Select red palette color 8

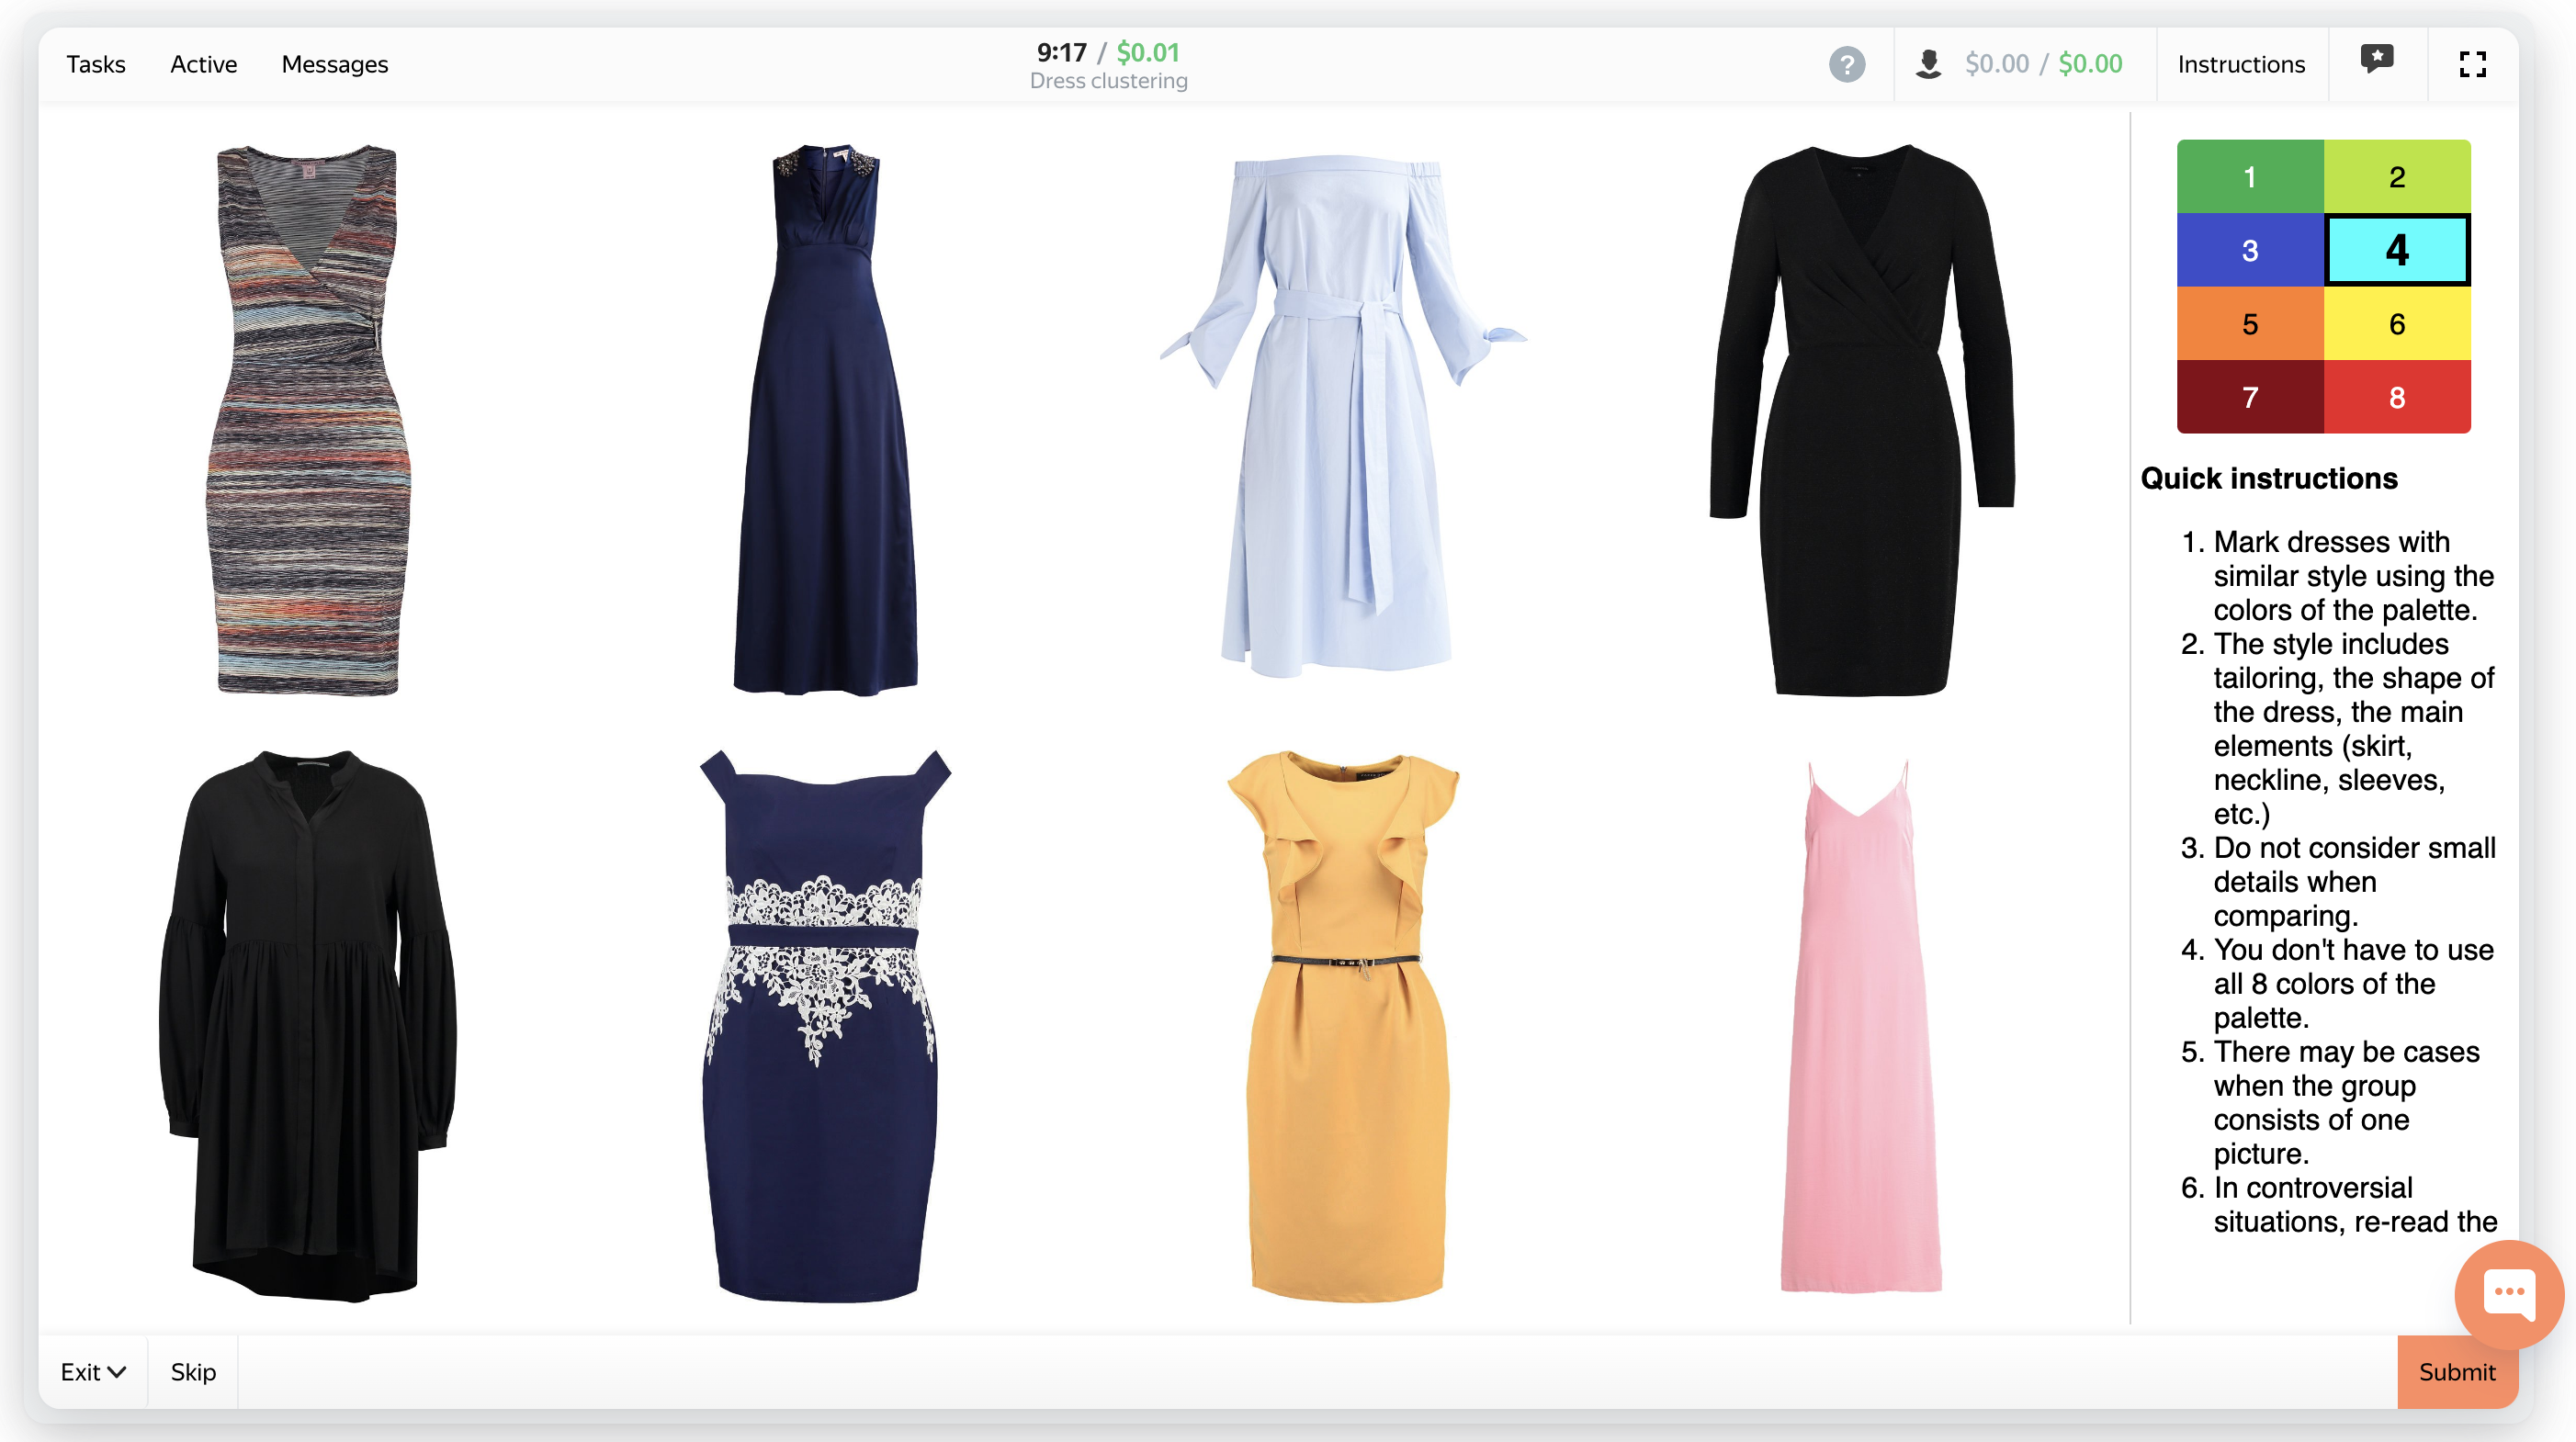pos(2396,397)
